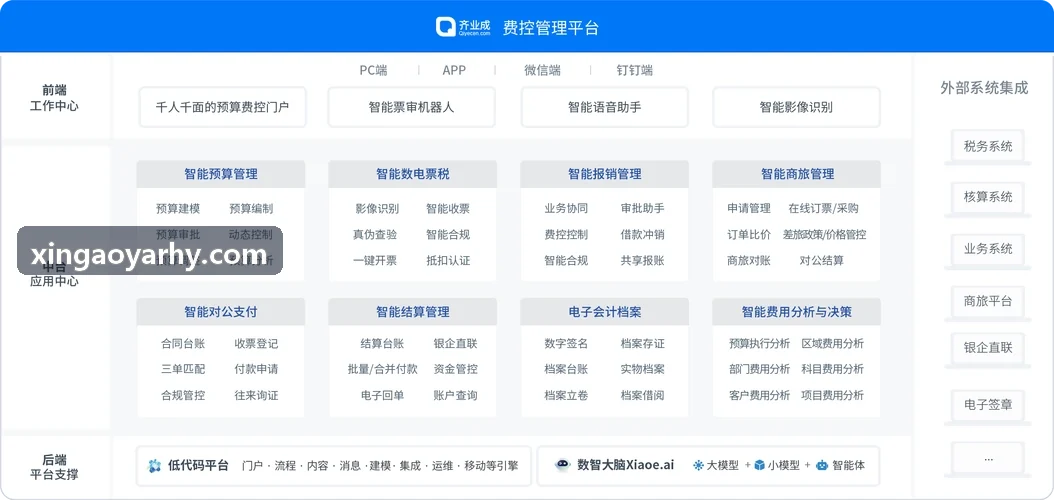This screenshot has height=500, width=1054.
Task: Click 差旅政策/价格管控 in 智能商旅管理
Action: coord(825,235)
